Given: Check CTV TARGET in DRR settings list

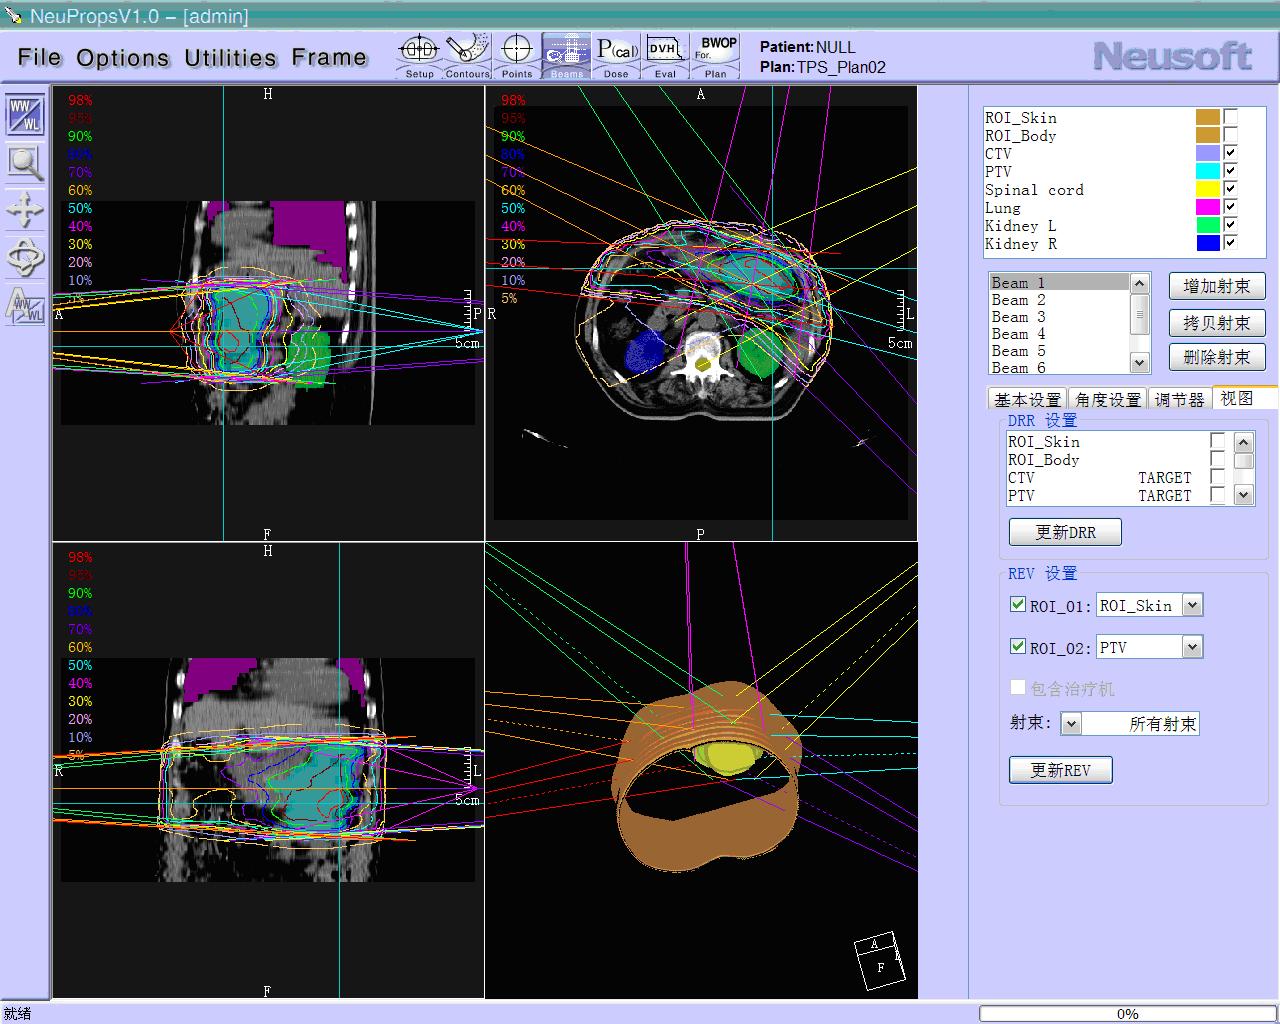Looking at the screenshot, I should [x=1217, y=477].
